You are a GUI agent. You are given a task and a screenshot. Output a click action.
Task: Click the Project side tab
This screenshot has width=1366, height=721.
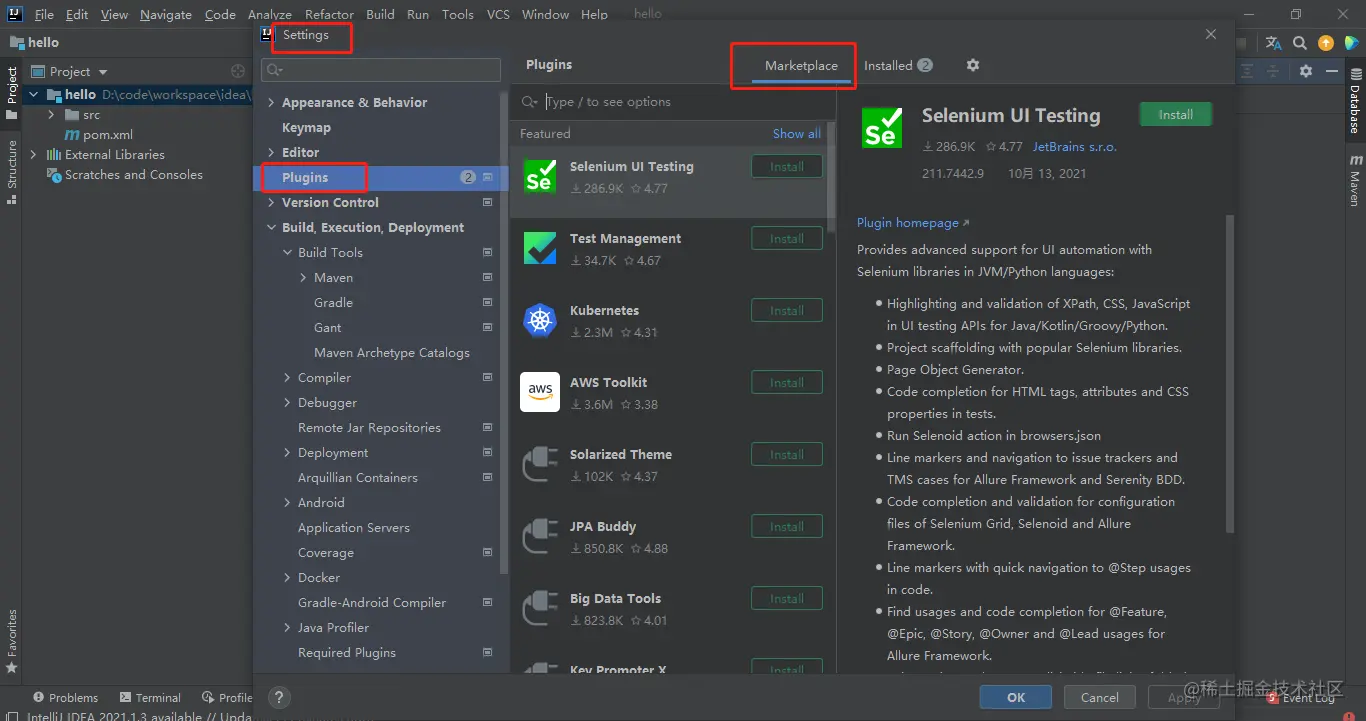click(x=12, y=92)
